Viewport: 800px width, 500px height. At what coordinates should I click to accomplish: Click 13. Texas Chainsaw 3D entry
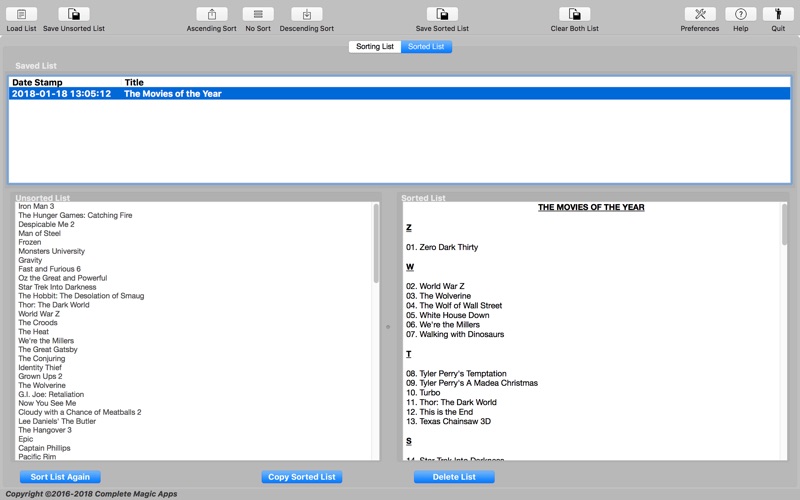pyautogui.click(x=448, y=421)
